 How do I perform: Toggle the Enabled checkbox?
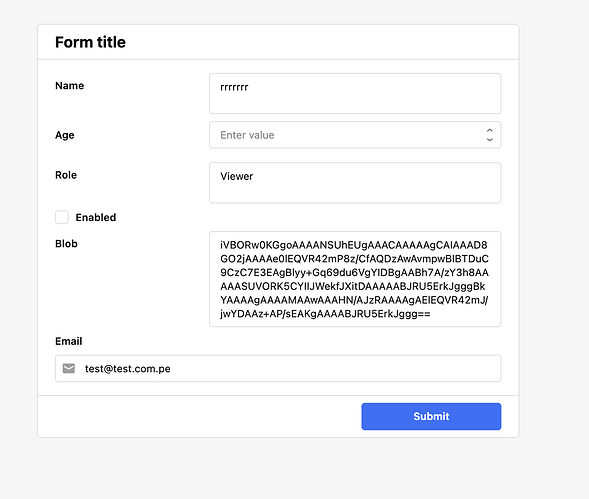[x=62, y=217]
